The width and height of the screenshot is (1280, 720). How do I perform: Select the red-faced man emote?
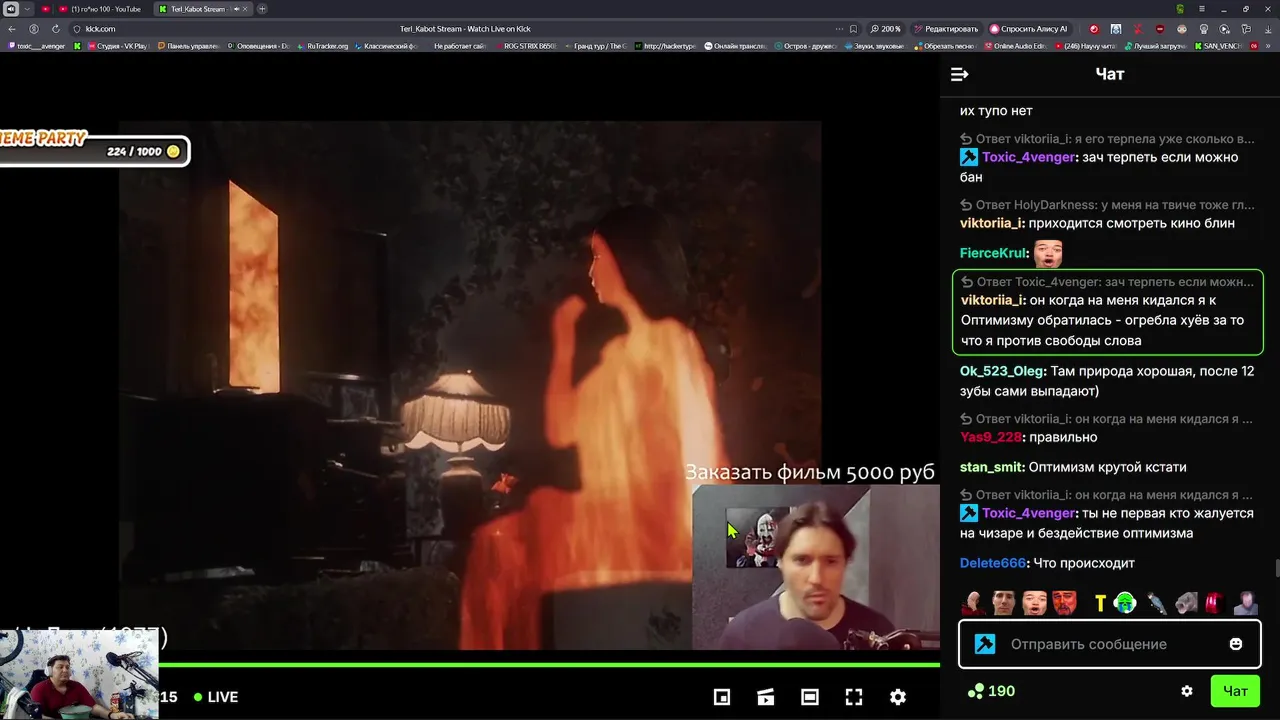(1064, 603)
